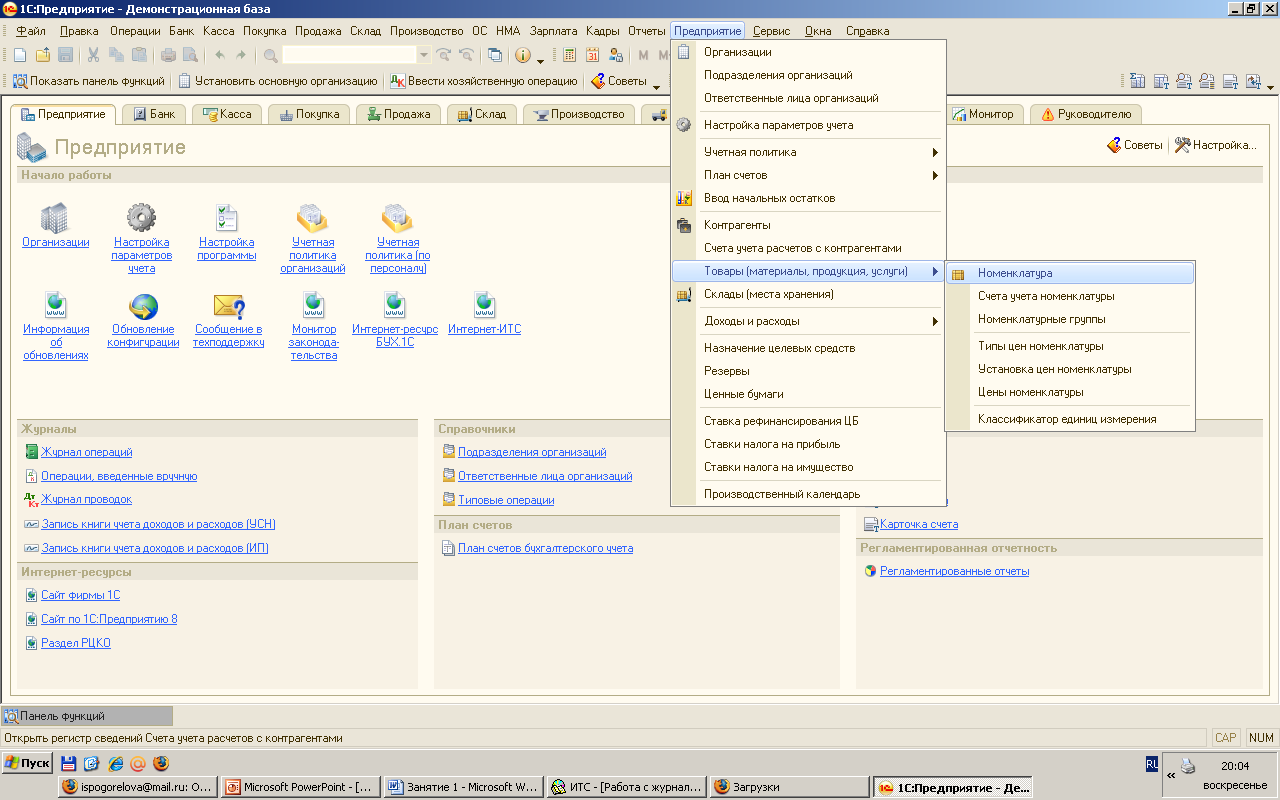Click into the toolbar search input field
The width and height of the screenshot is (1280, 800).
(349, 55)
